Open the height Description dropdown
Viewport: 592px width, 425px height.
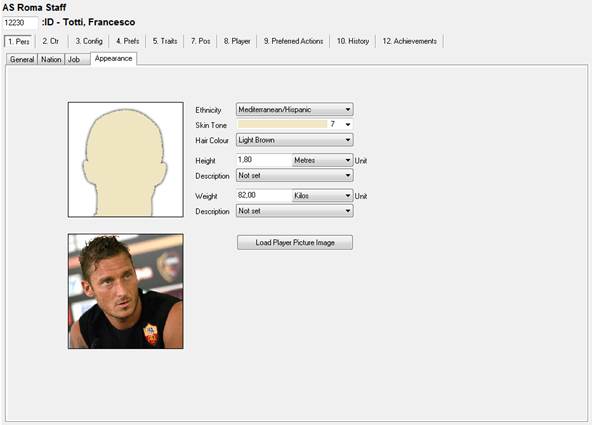(x=294, y=176)
